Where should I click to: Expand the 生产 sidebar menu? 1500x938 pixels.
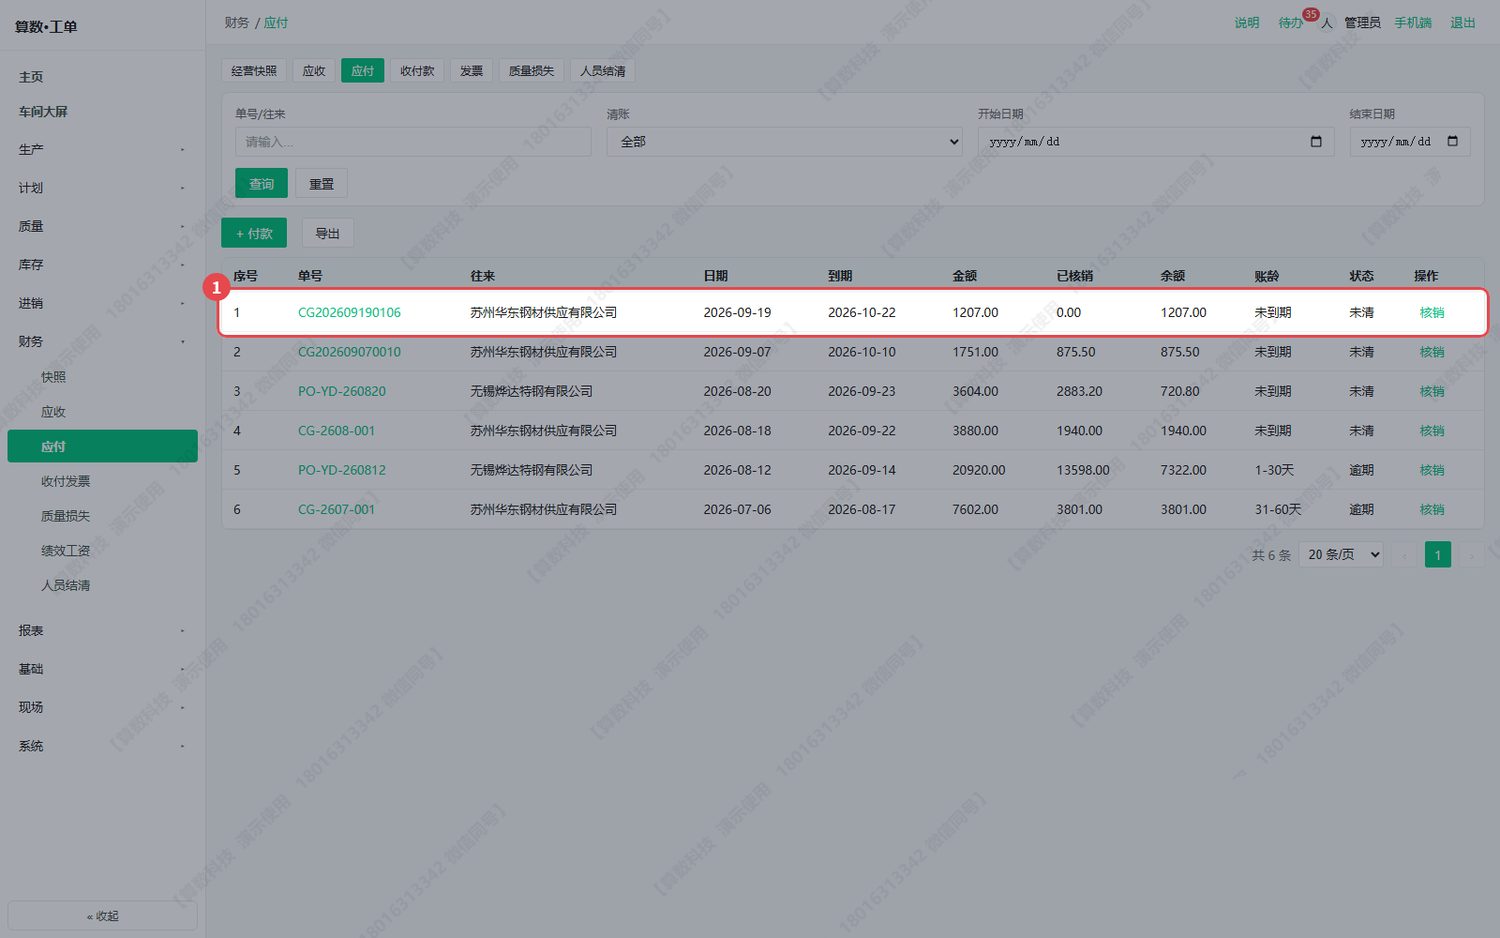(x=102, y=150)
